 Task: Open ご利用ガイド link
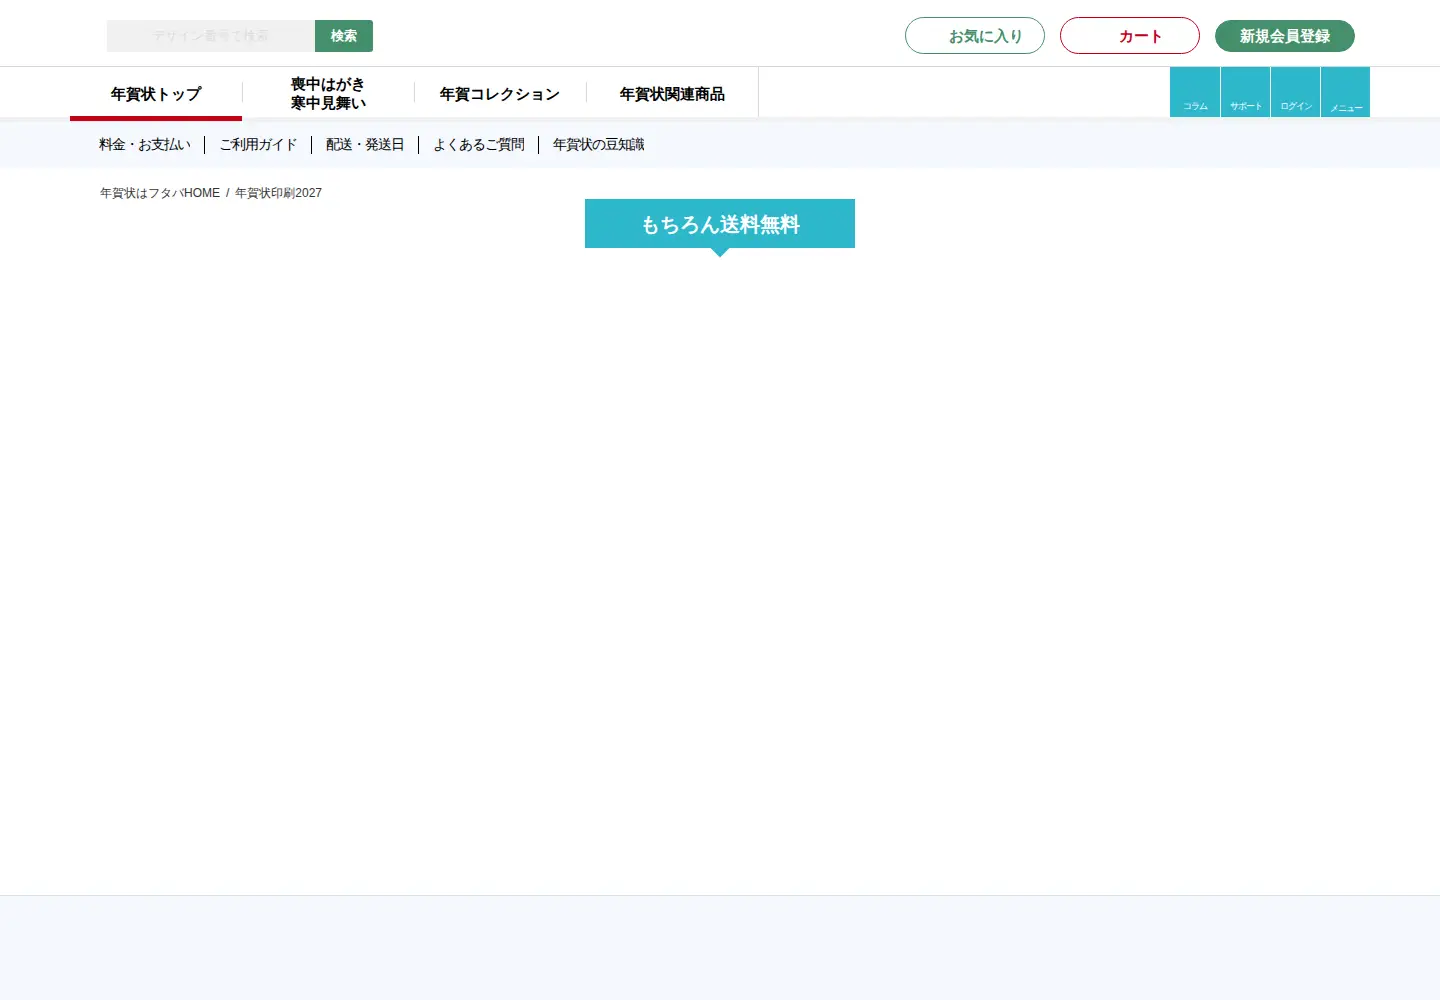(x=258, y=145)
